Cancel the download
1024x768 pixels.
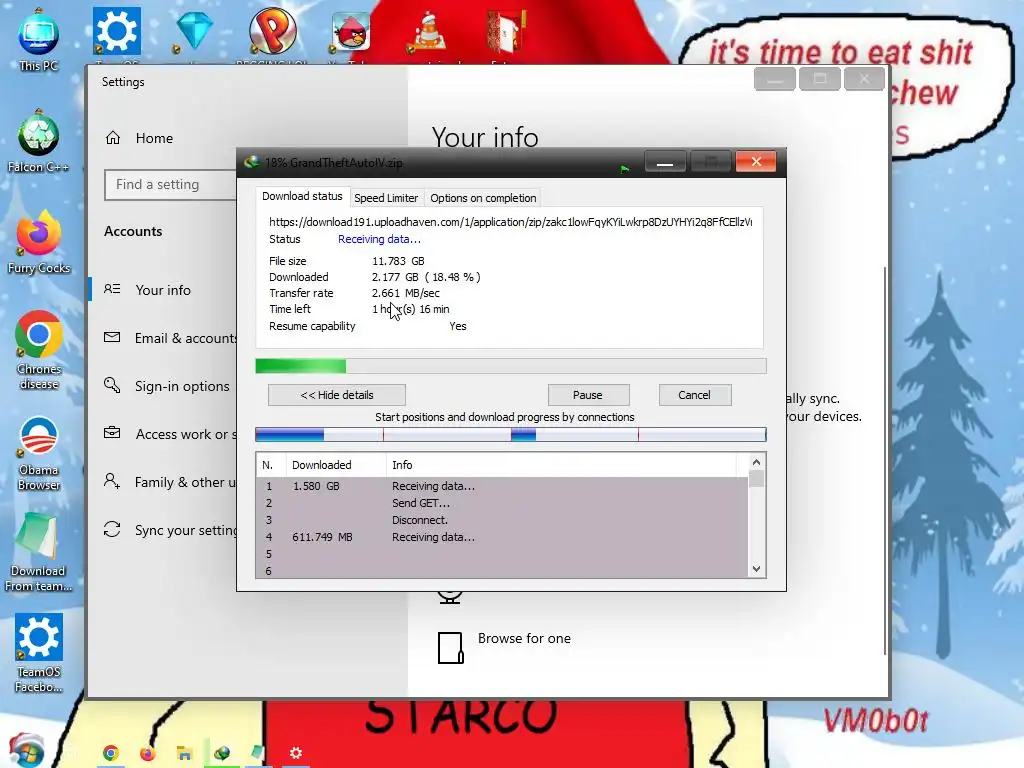point(694,395)
